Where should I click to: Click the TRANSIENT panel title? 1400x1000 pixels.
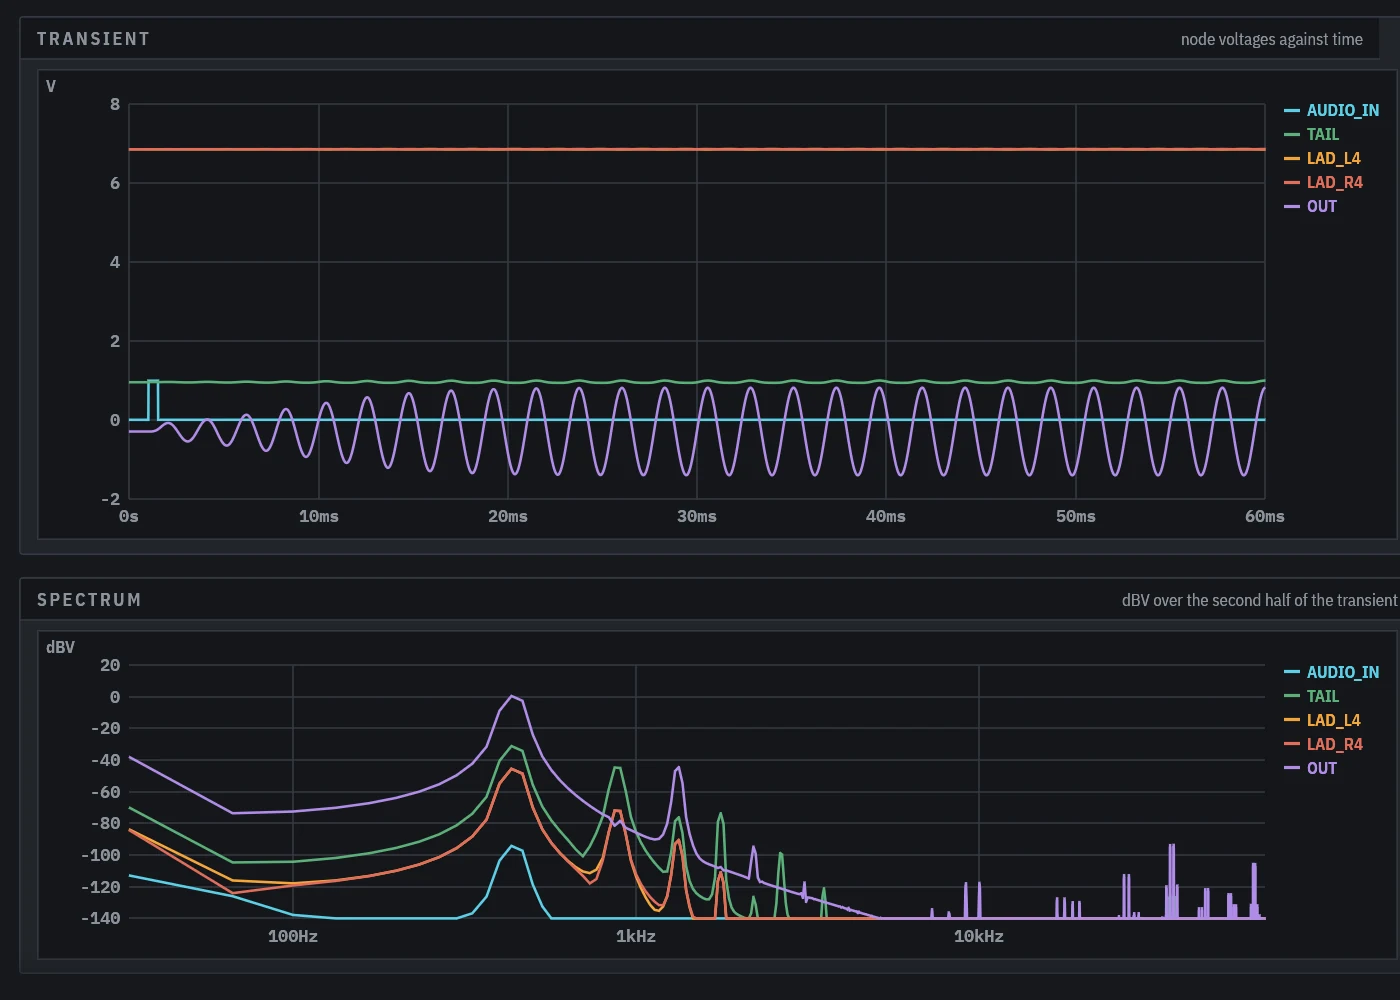[x=93, y=39]
